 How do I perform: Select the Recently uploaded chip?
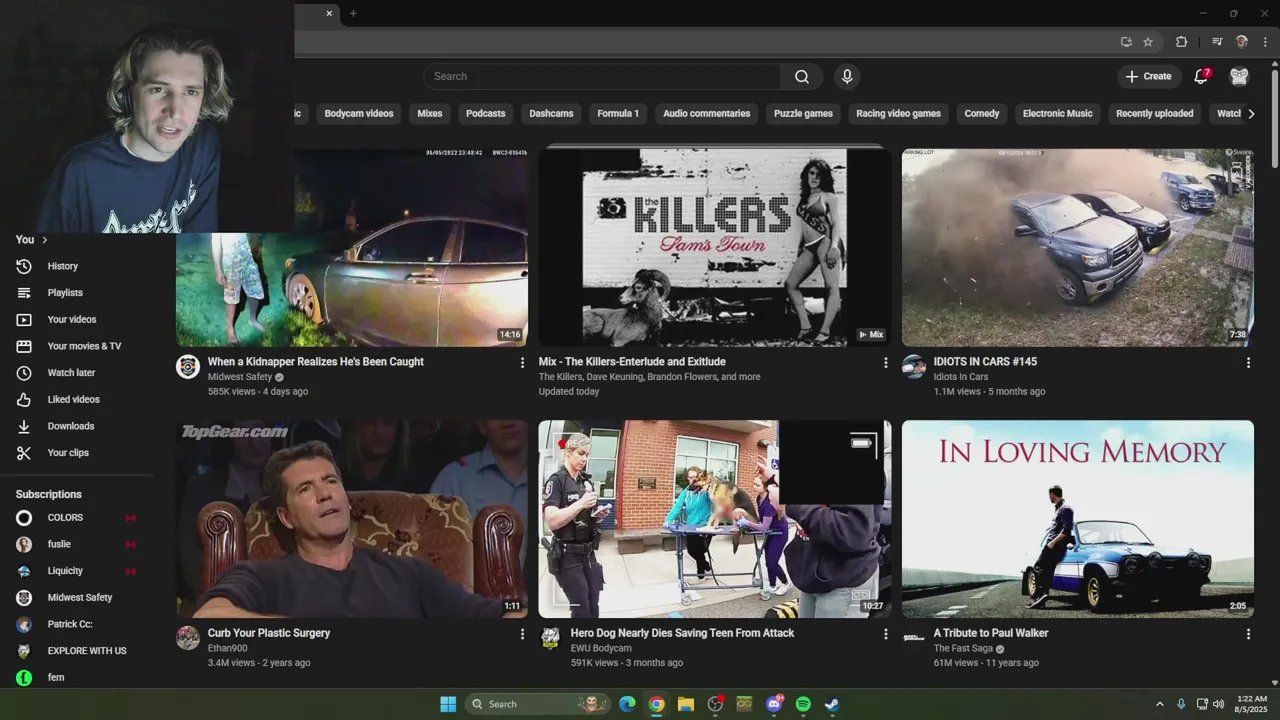pyautogui.click(x=1154, y=114)
